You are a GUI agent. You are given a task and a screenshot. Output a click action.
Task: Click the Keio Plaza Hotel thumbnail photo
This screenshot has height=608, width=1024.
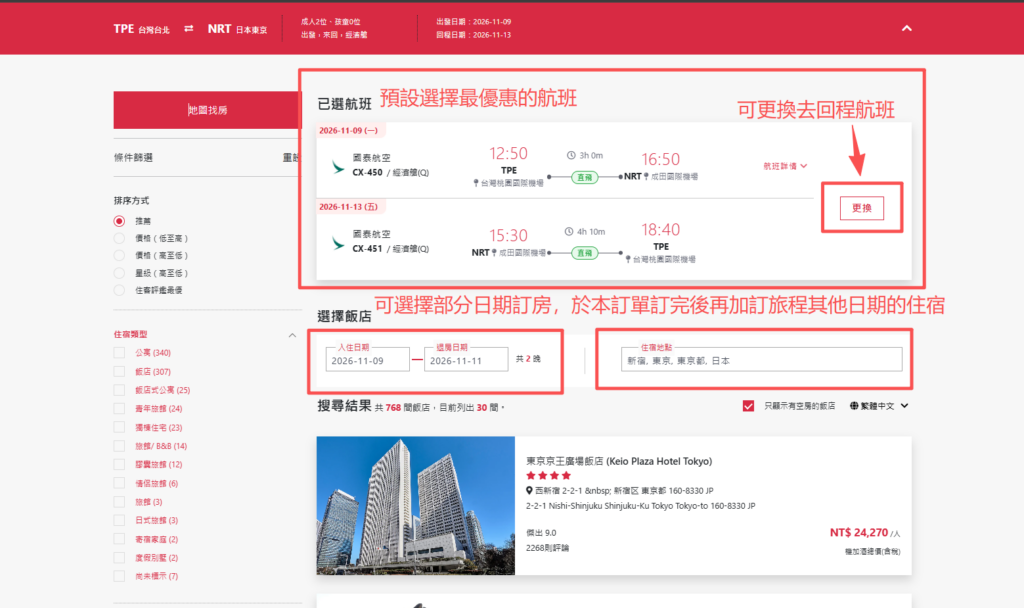pos(415,506)
